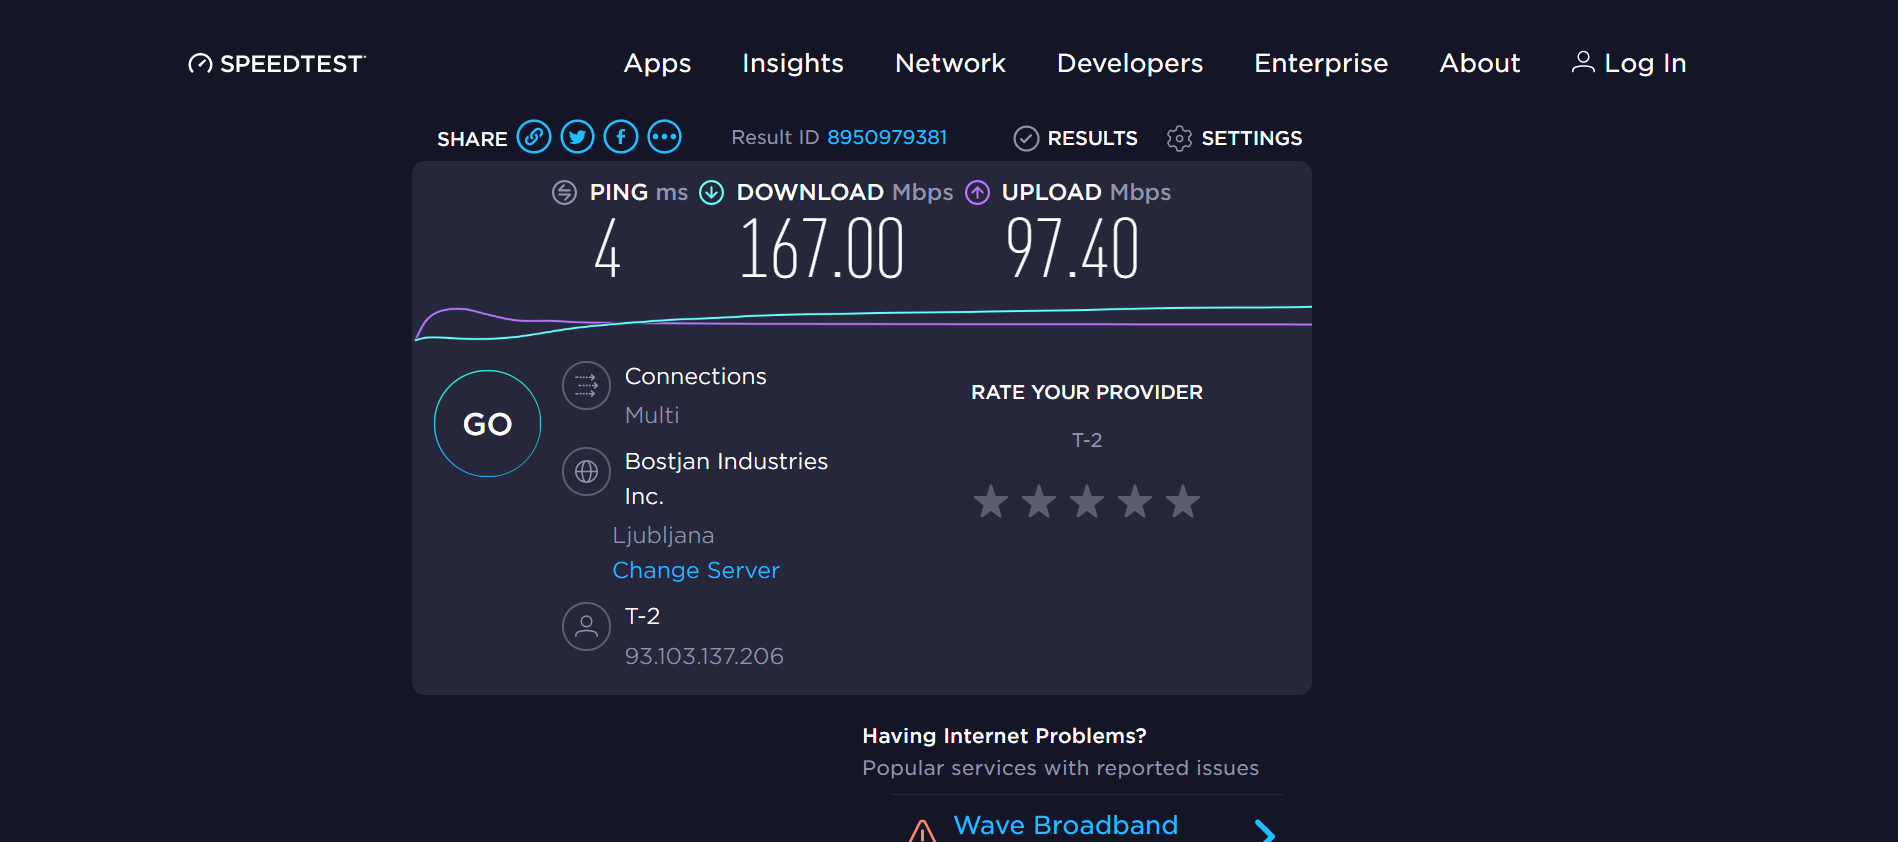Open the About menu
This screenshot has width=1898, height=842.
click(1480, 63)
